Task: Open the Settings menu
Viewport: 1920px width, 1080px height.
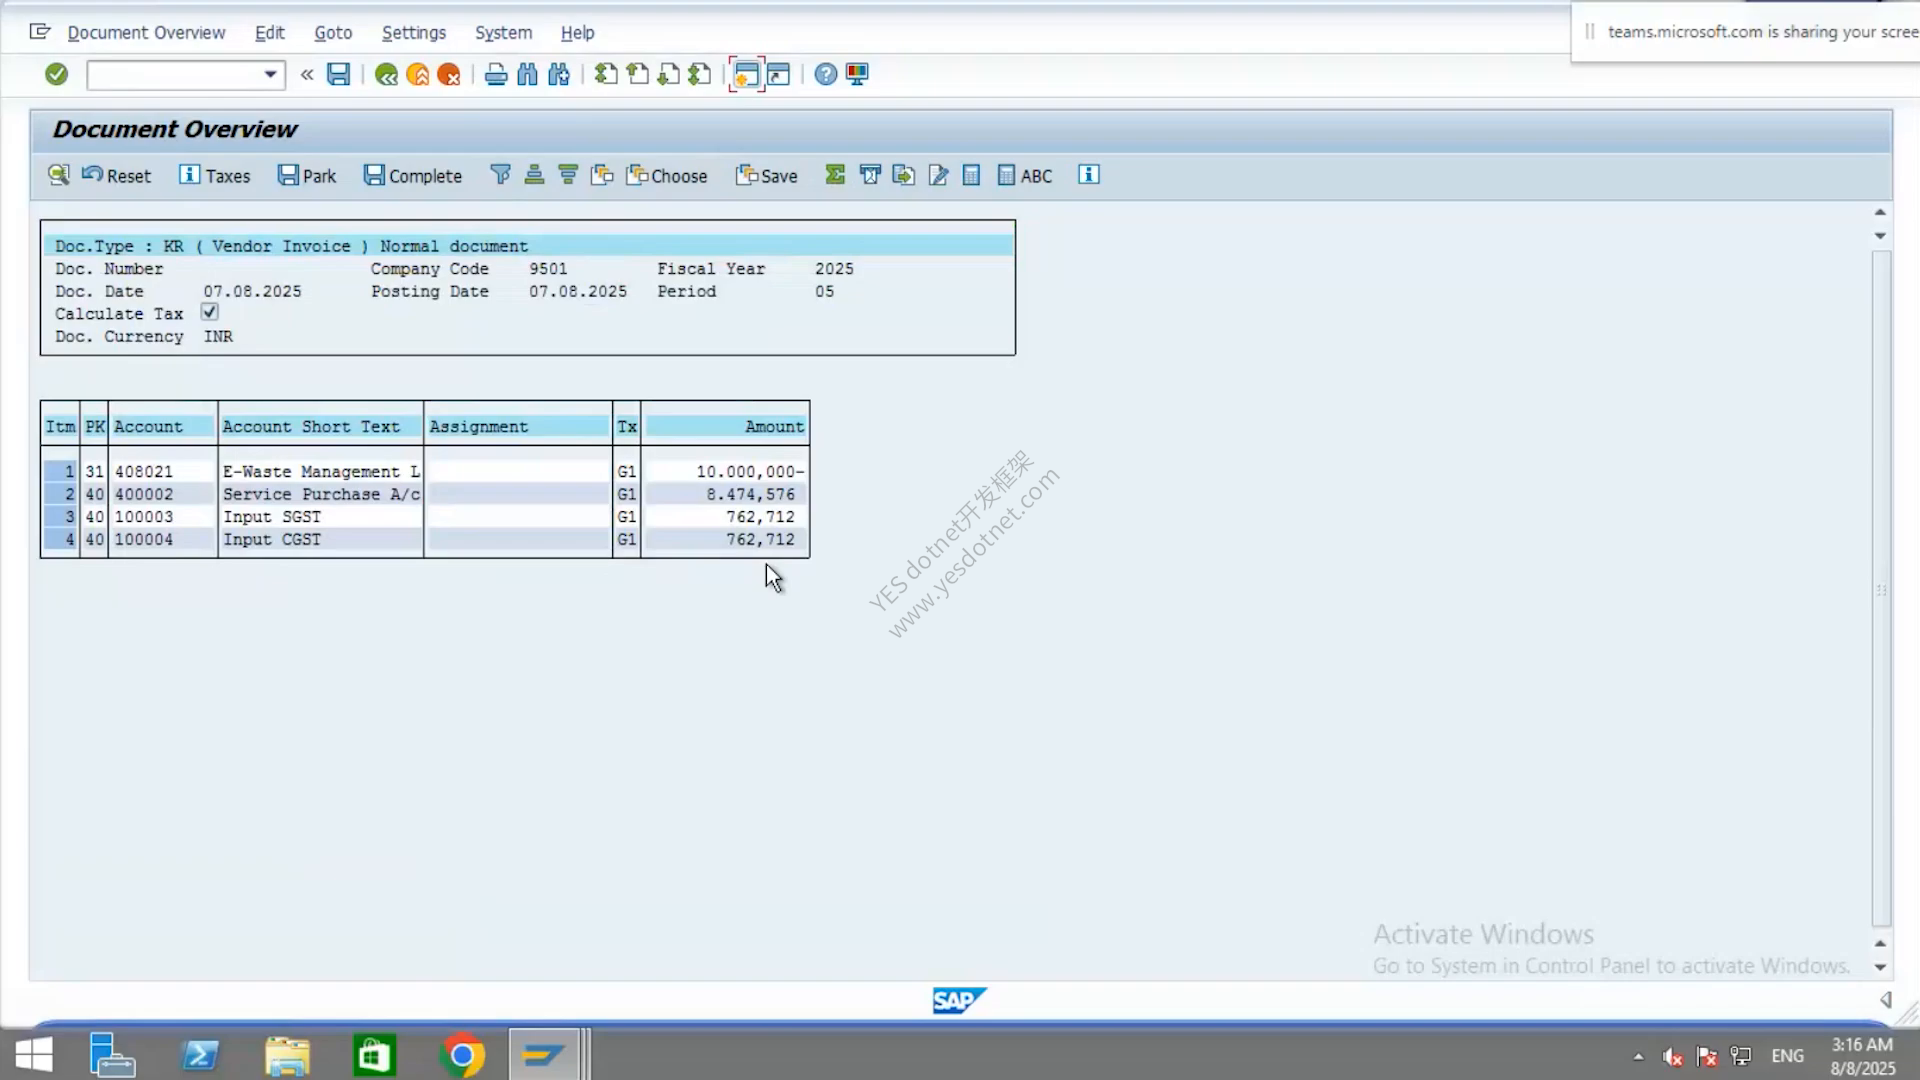Action: (414, 32)
